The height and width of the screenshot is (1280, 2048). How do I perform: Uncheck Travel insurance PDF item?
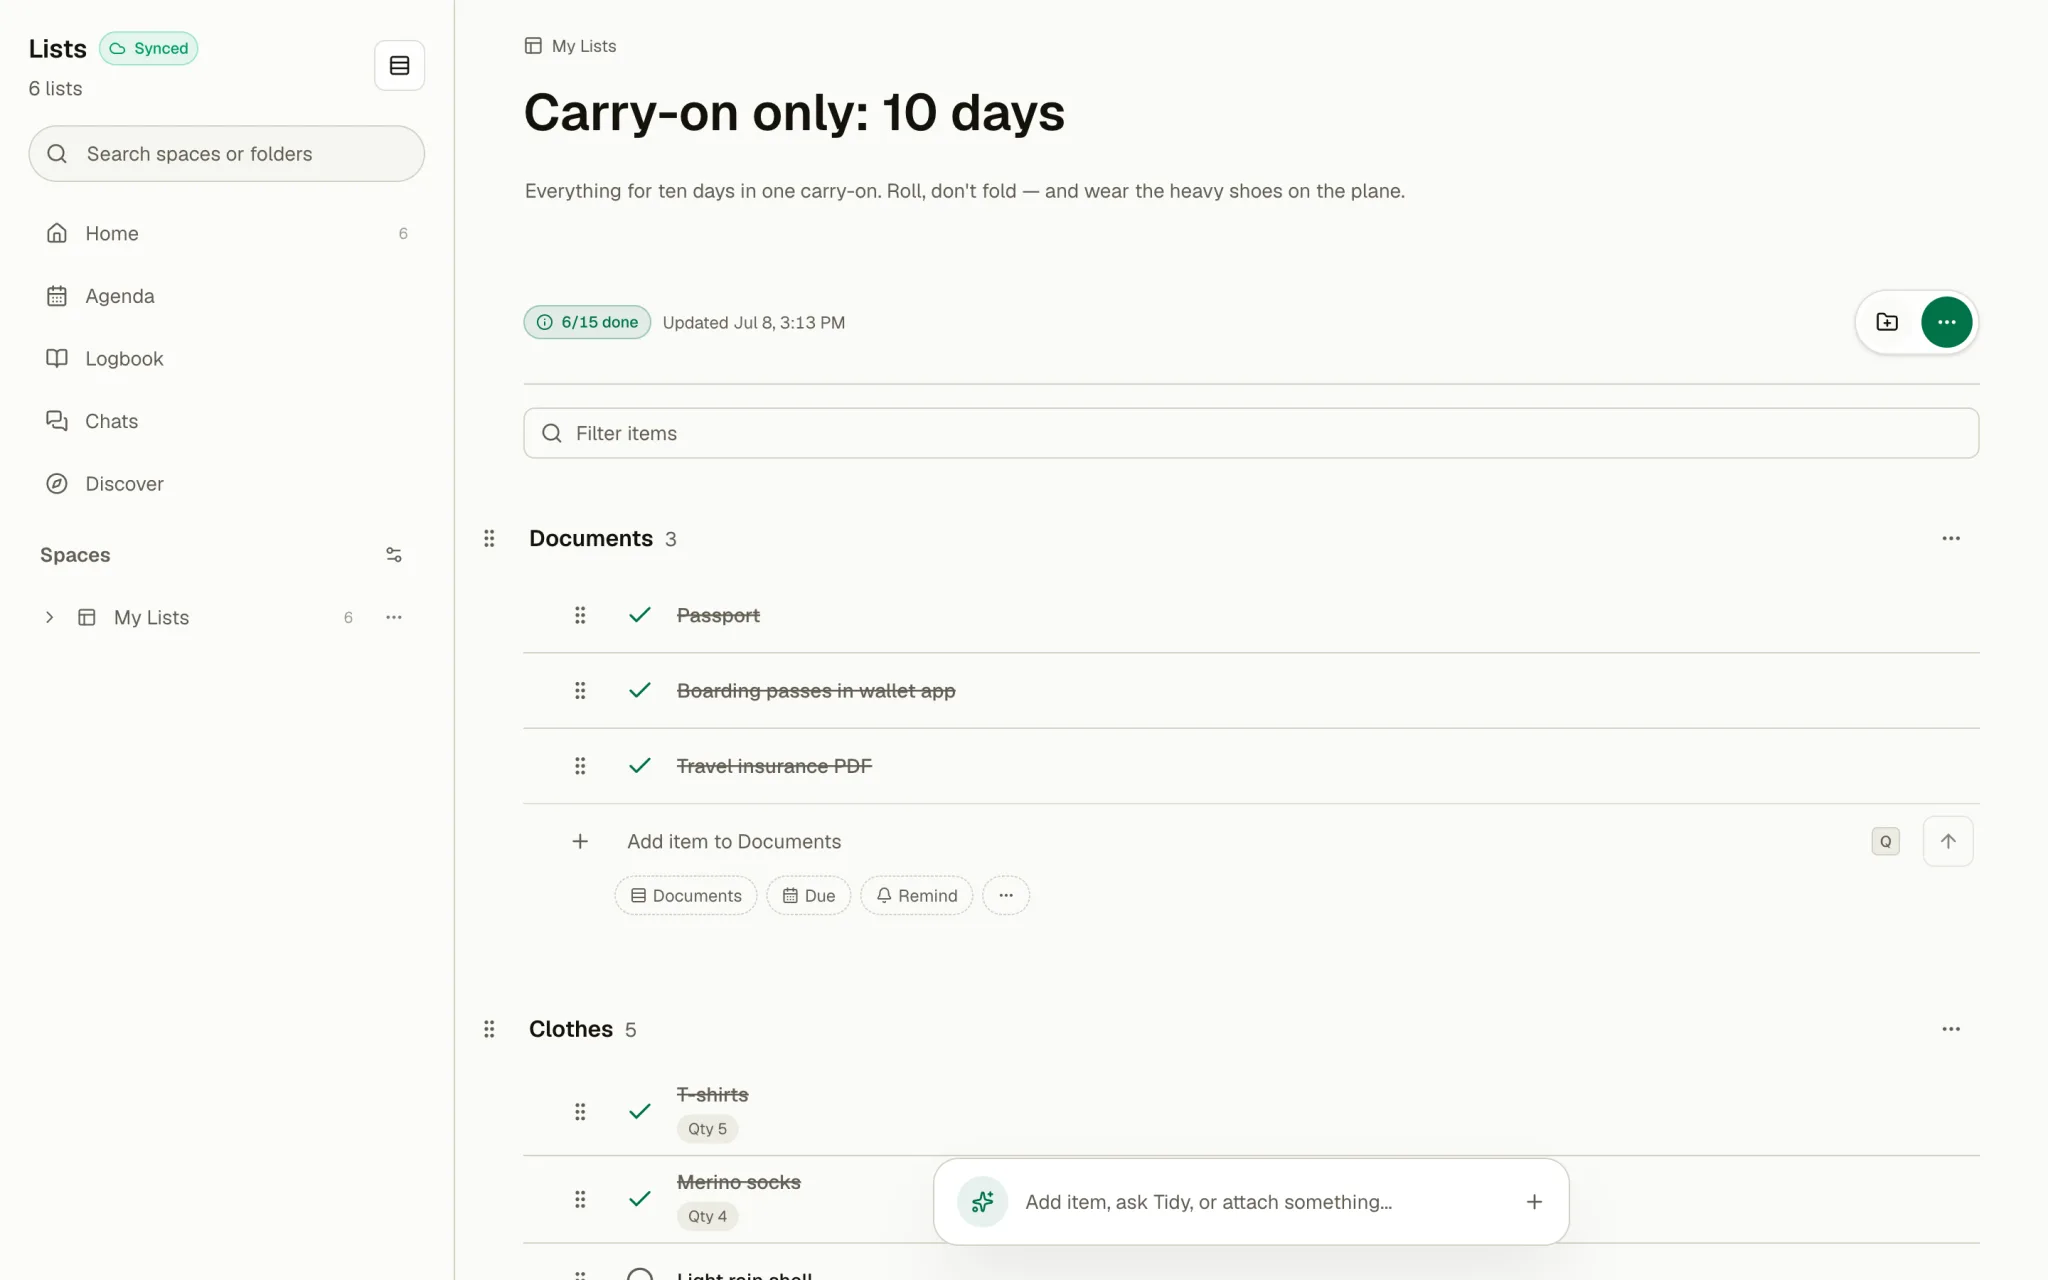[x=640, y=766]
